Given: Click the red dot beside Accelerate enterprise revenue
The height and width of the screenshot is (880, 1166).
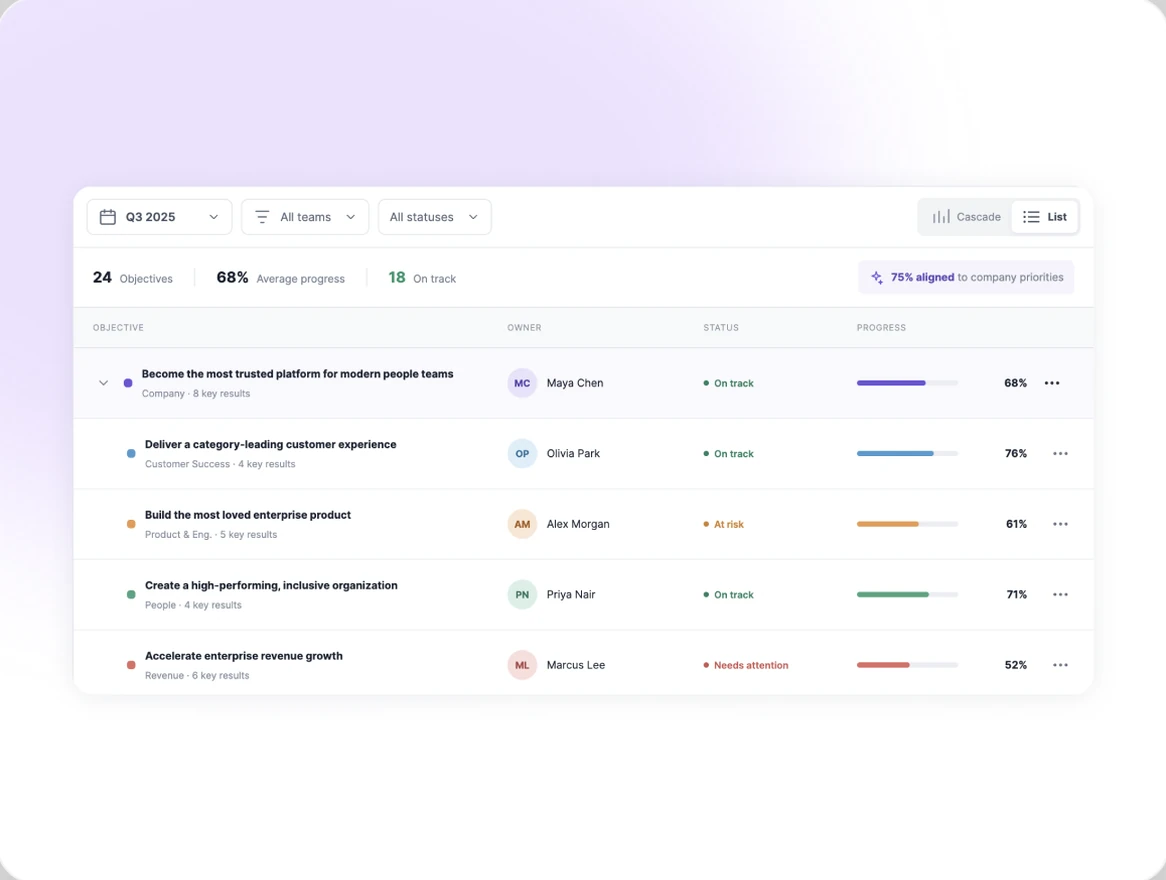Looking at the screenshot, I should click(131, 665).
